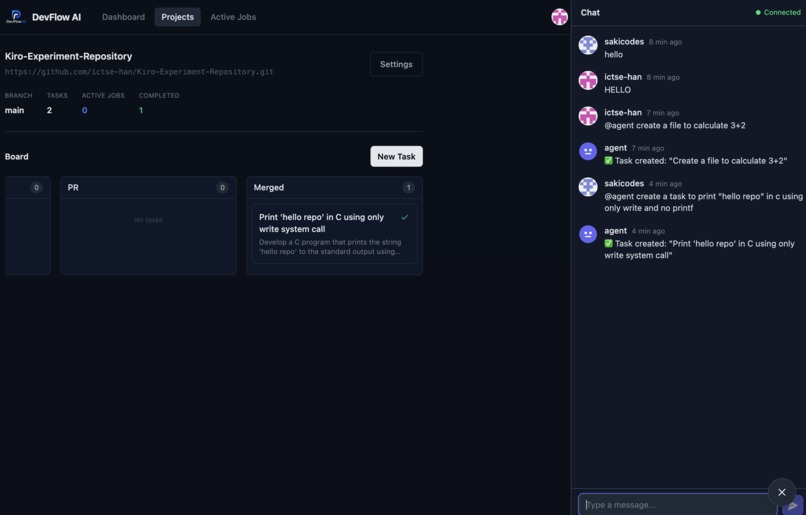
Task: Click the DevFlow AI logo icon
Action: [x=16, y=16]
